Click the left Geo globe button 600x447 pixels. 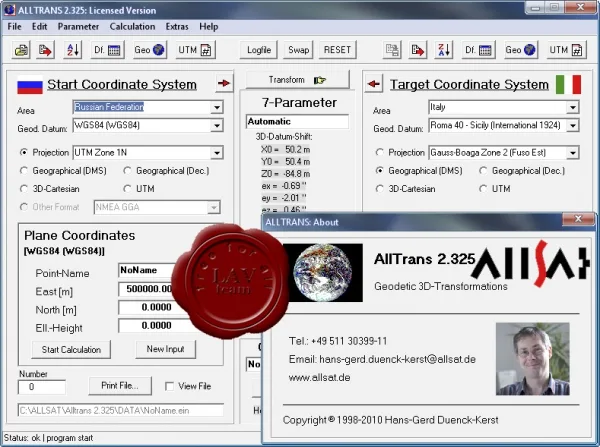pos(149,50)
